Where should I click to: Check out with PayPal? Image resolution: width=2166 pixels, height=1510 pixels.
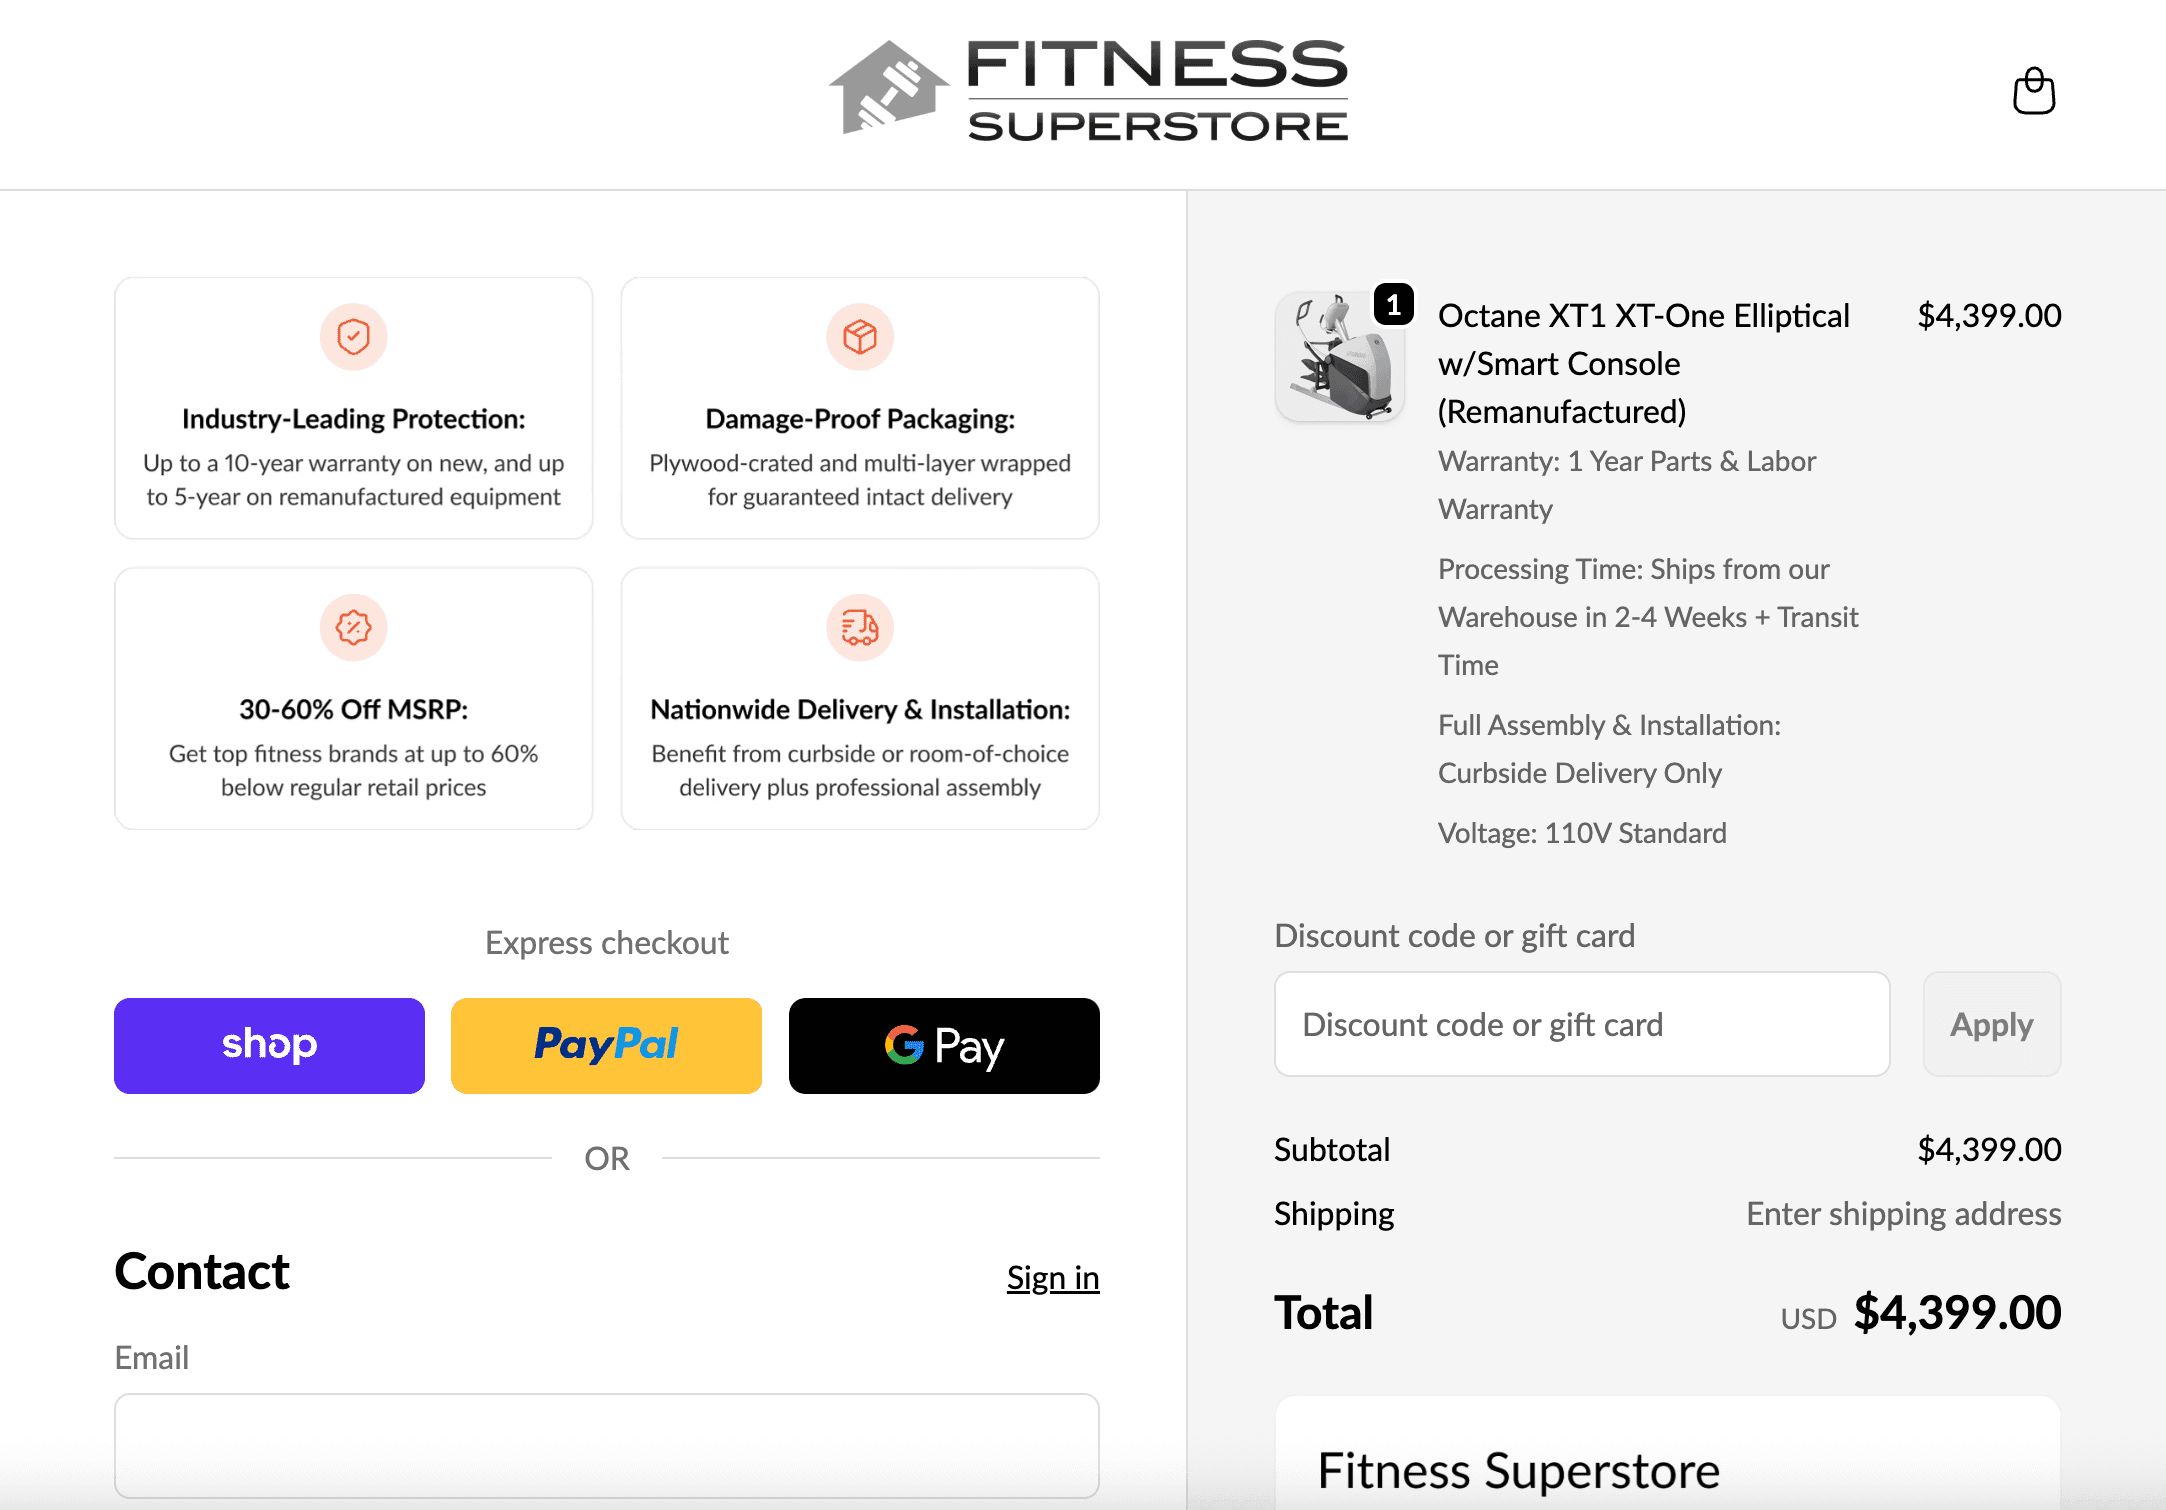click(x=606, y=1045)
